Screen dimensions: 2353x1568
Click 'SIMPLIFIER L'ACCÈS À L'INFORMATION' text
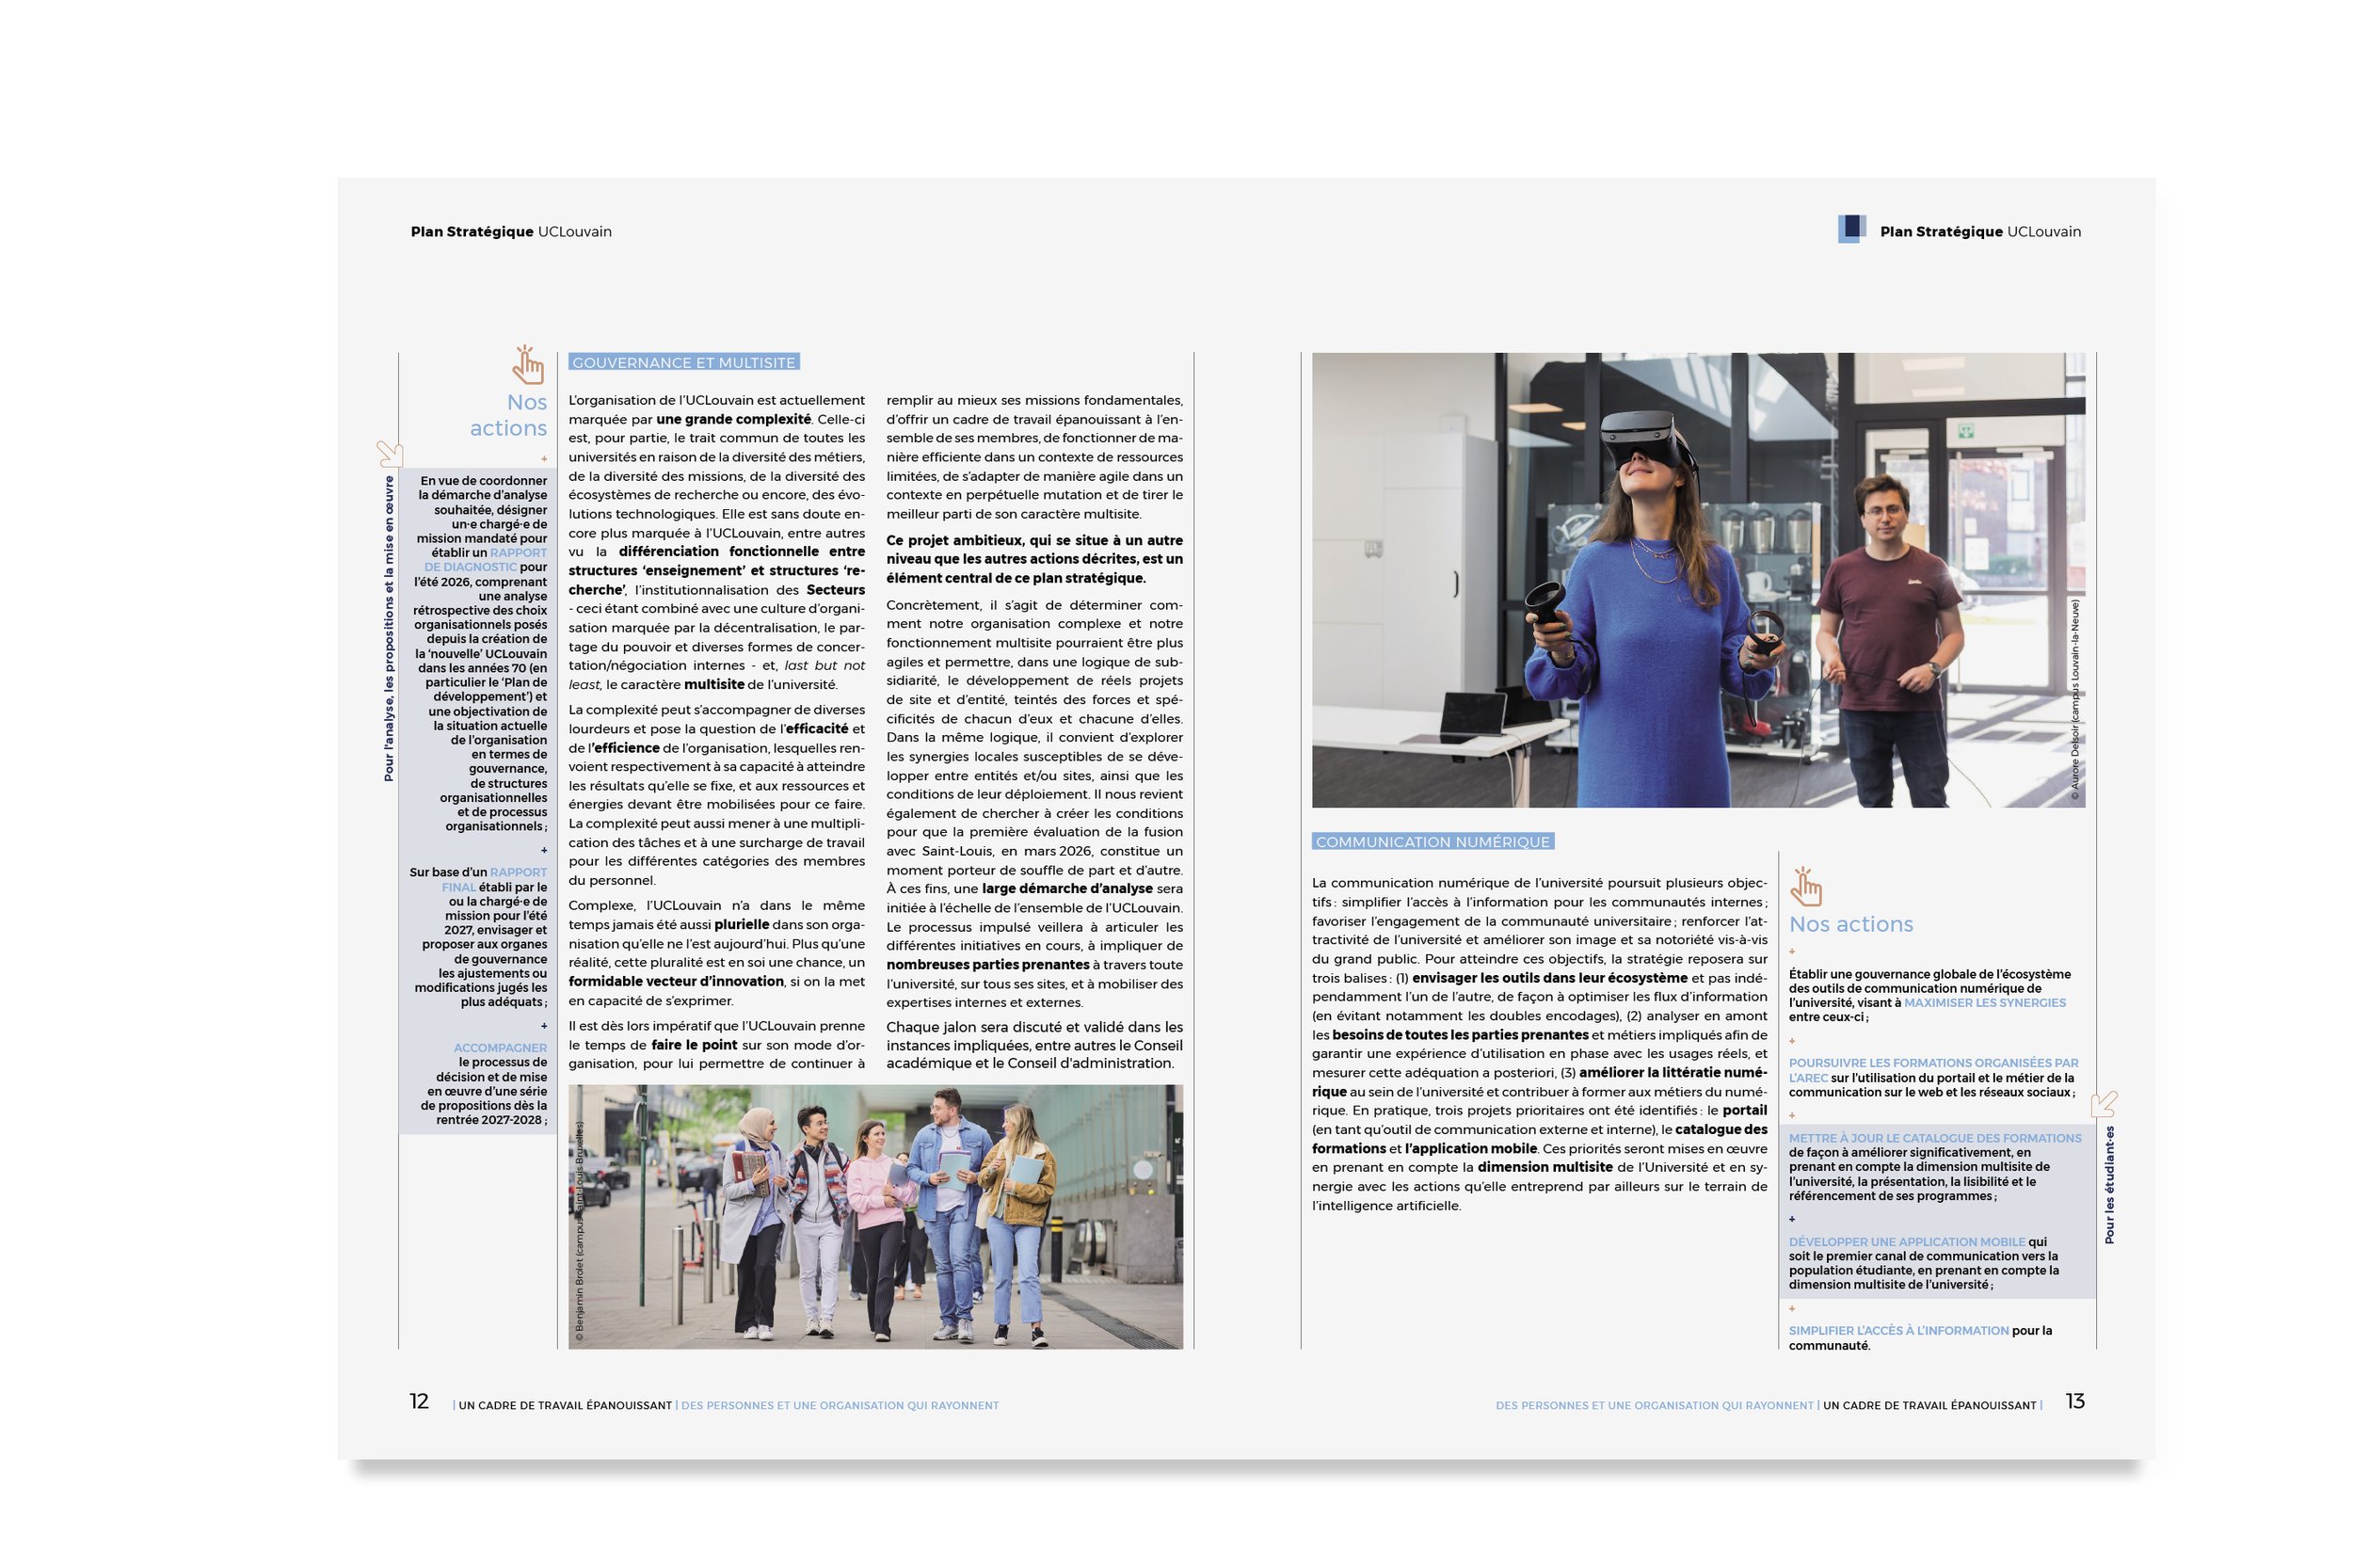(1898, 1331)
